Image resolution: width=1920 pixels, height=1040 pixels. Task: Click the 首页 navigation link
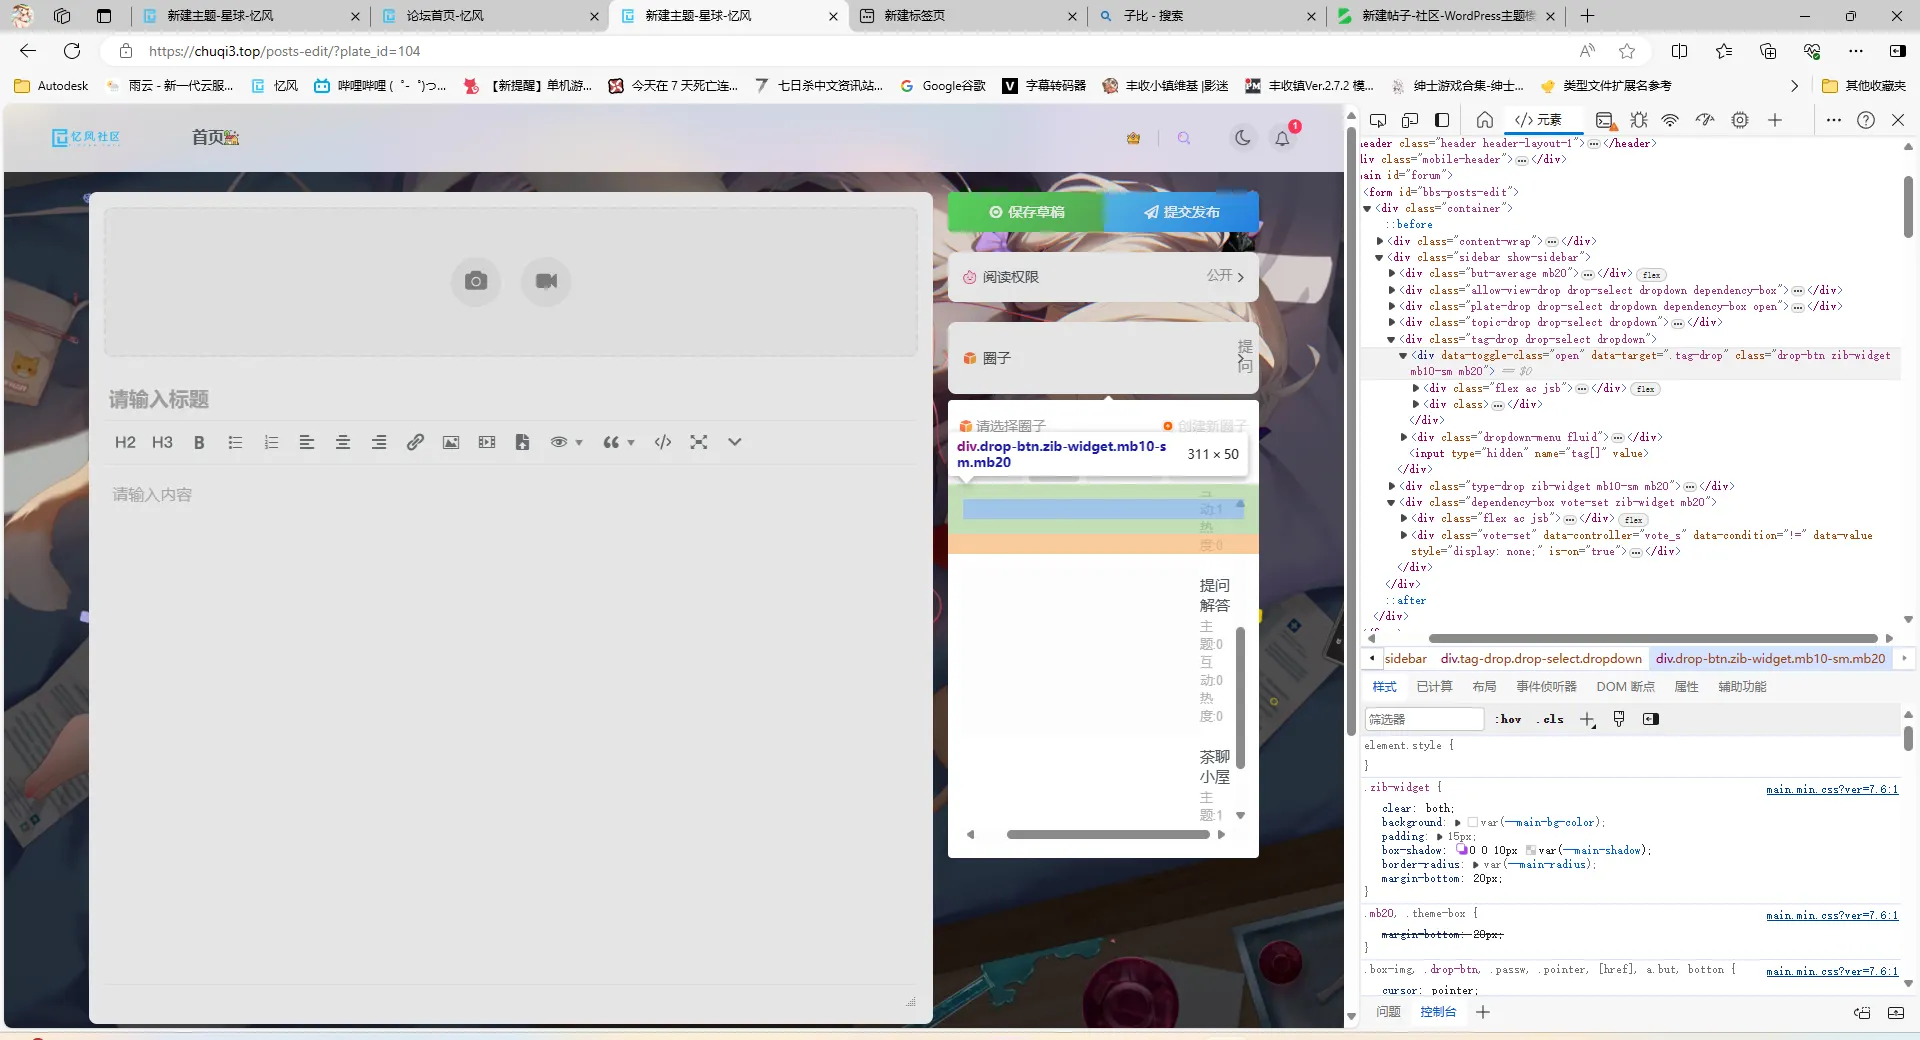(215, 138)
